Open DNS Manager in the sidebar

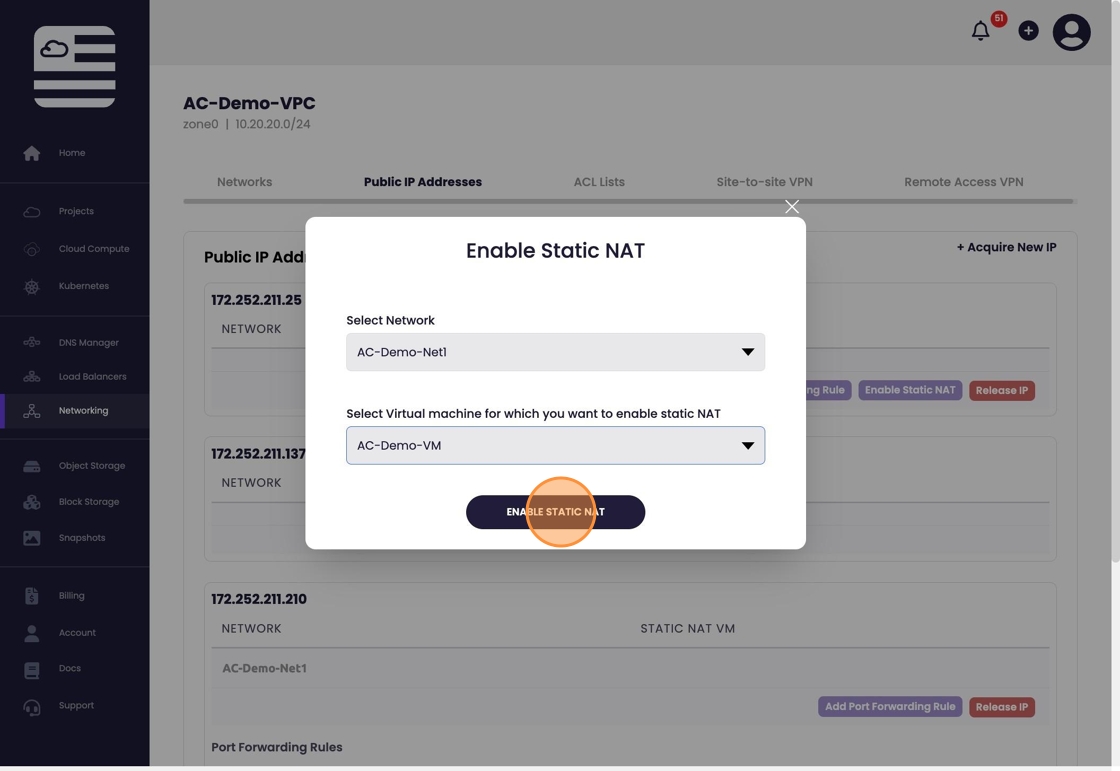tap(88, 343)
